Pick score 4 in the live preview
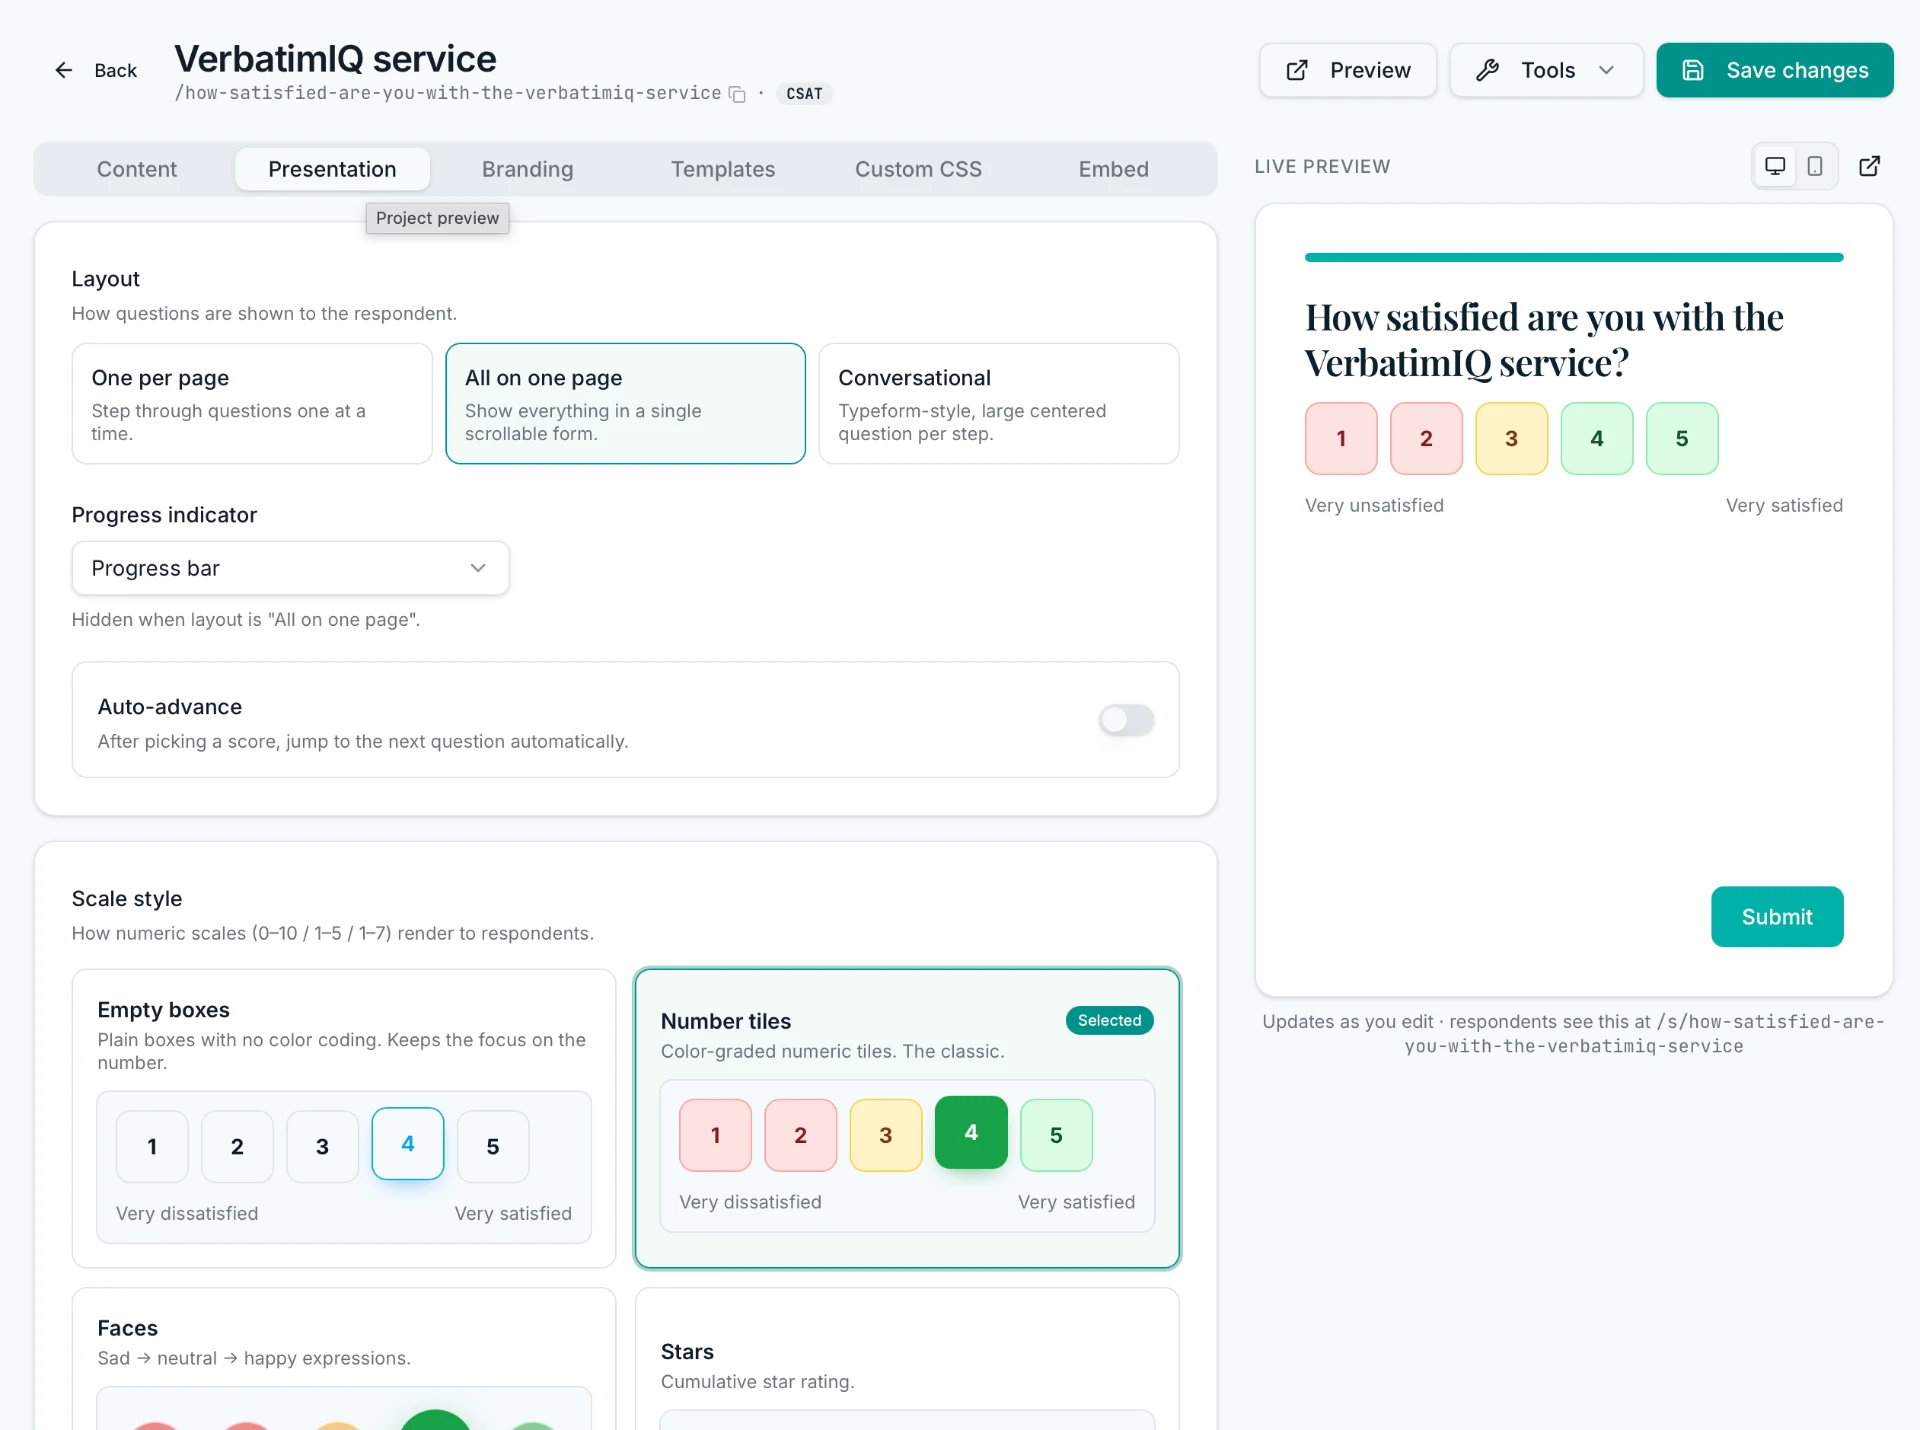1920x1430 pixels. [1597, 439]
